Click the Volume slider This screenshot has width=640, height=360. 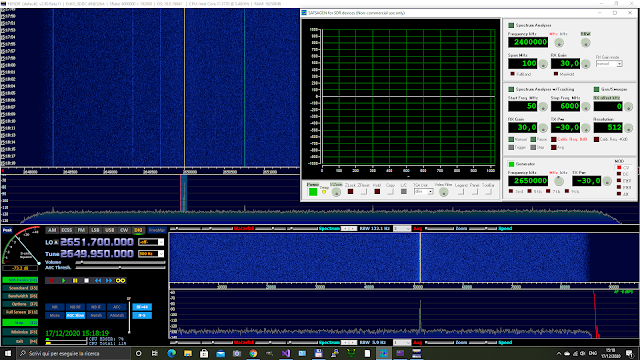click(x=120, y=262)
